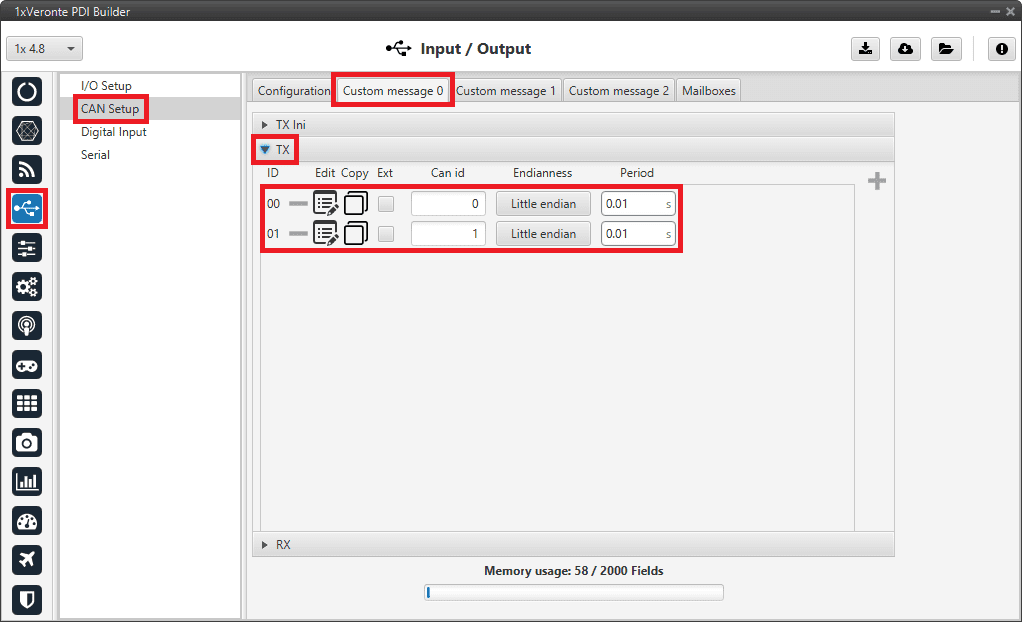Viewport: 1022px width, 622px height.
Task: Open the airplane icon section in the sidebar
Action: click(27, 559)
